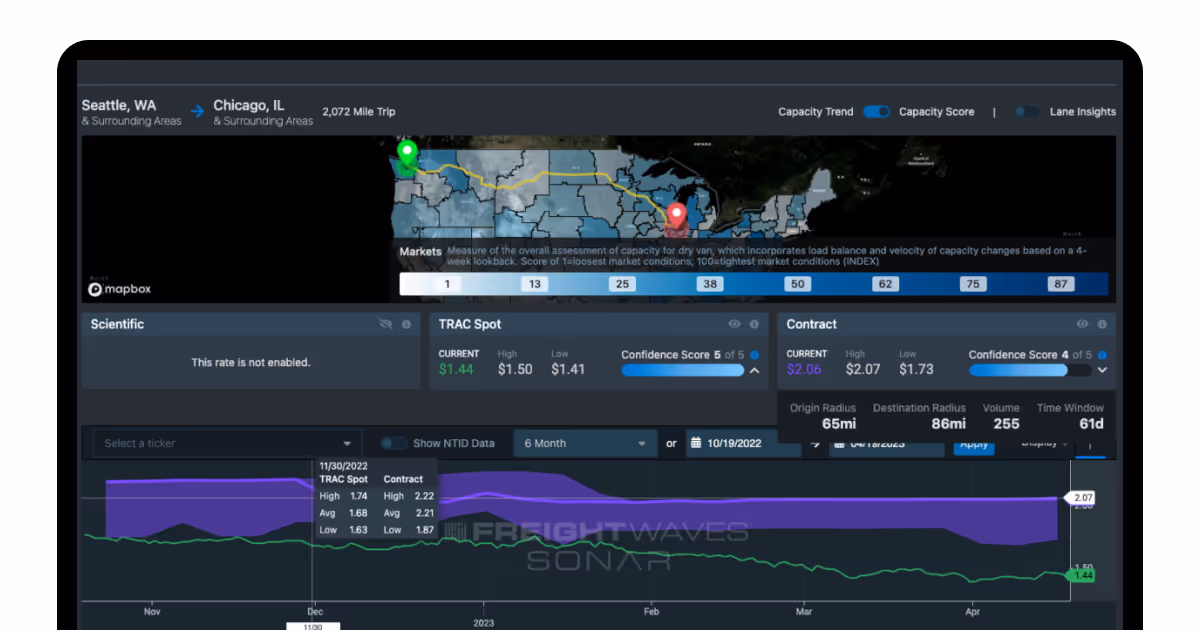Click the Nov label on chart axis
Screen dimensions: 1200x630
[152, 611]
